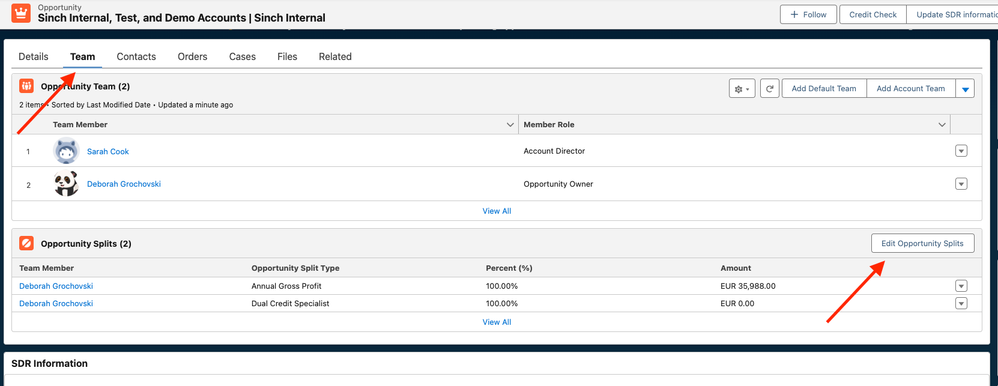998x386 pixels.
Task: Open the list settings gear menu
Action: pos(742,89)
